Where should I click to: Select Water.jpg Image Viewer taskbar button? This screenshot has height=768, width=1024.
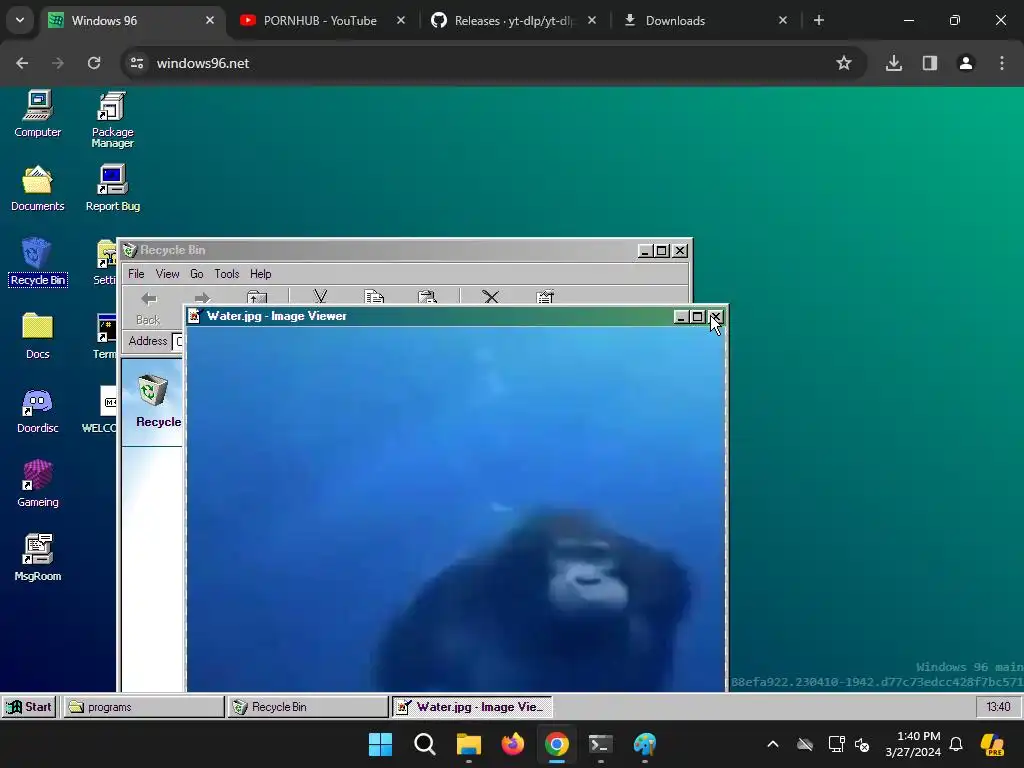[x=472, y=707]
